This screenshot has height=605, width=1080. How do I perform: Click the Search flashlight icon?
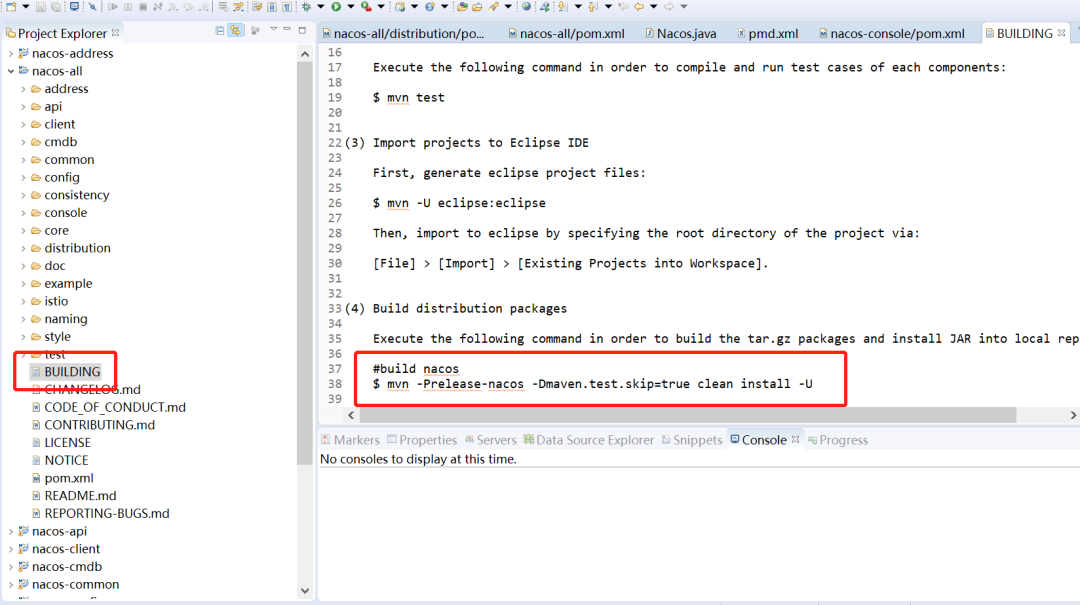(x=493, y=7)
